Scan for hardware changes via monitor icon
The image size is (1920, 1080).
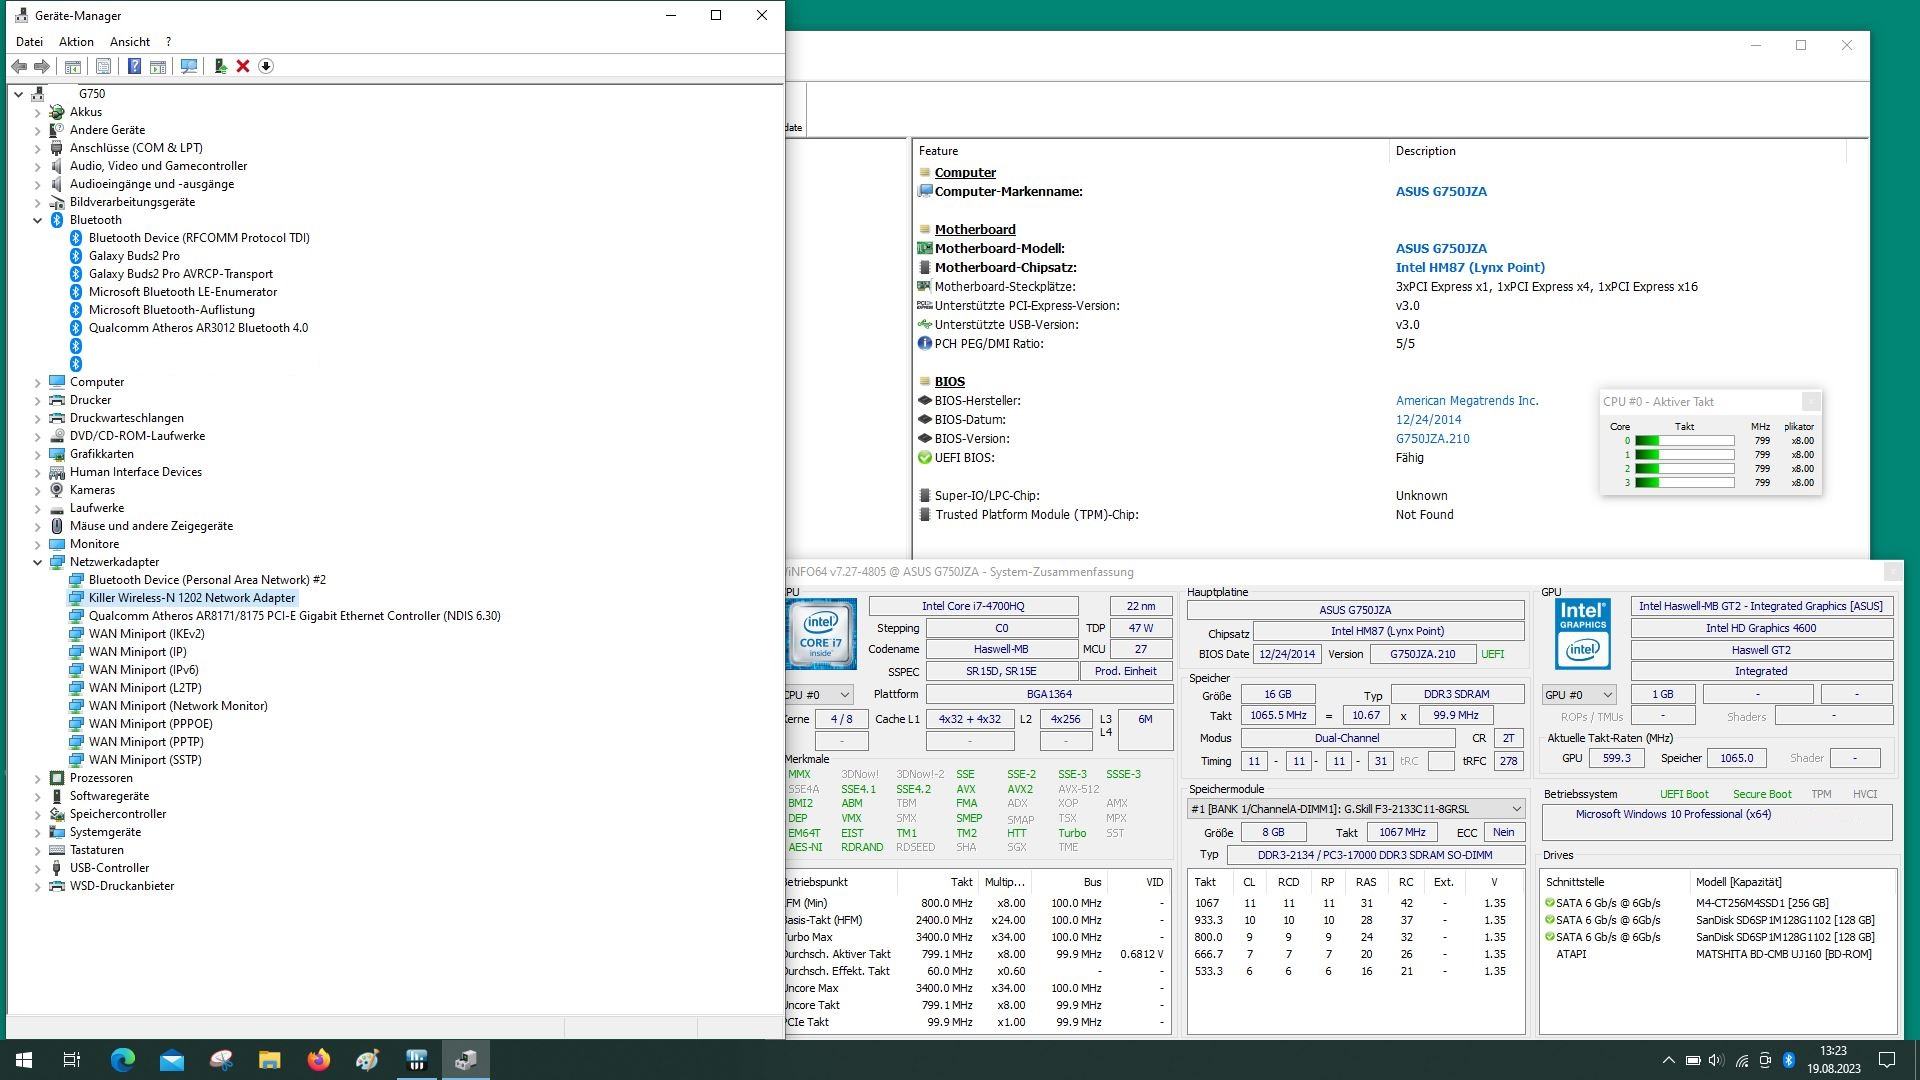coord(188,66)
